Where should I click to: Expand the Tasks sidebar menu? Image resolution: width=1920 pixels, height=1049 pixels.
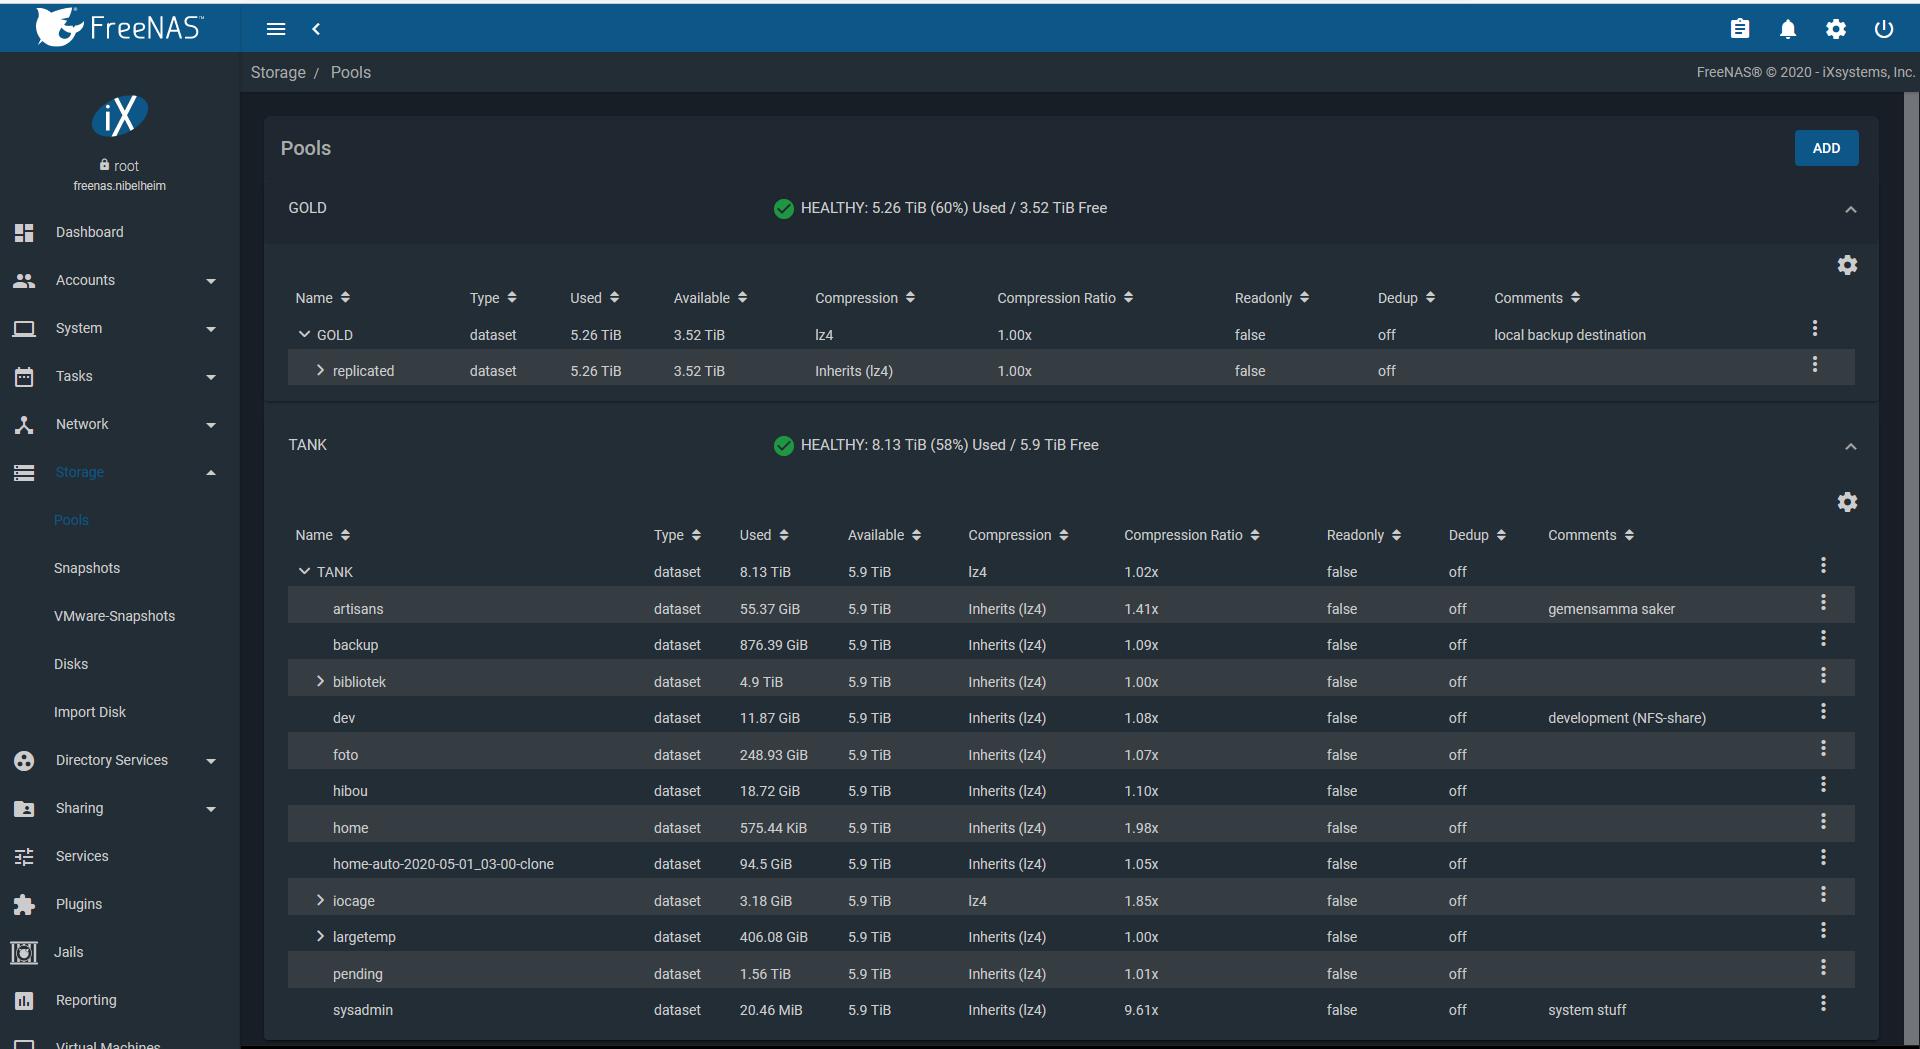(120, 376)
